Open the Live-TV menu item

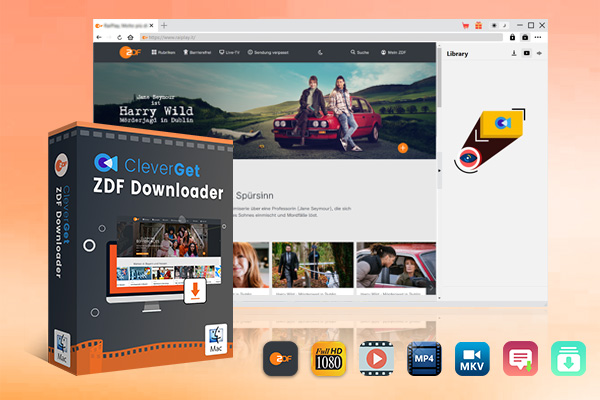pyautogui.click(x=230, y=52)
